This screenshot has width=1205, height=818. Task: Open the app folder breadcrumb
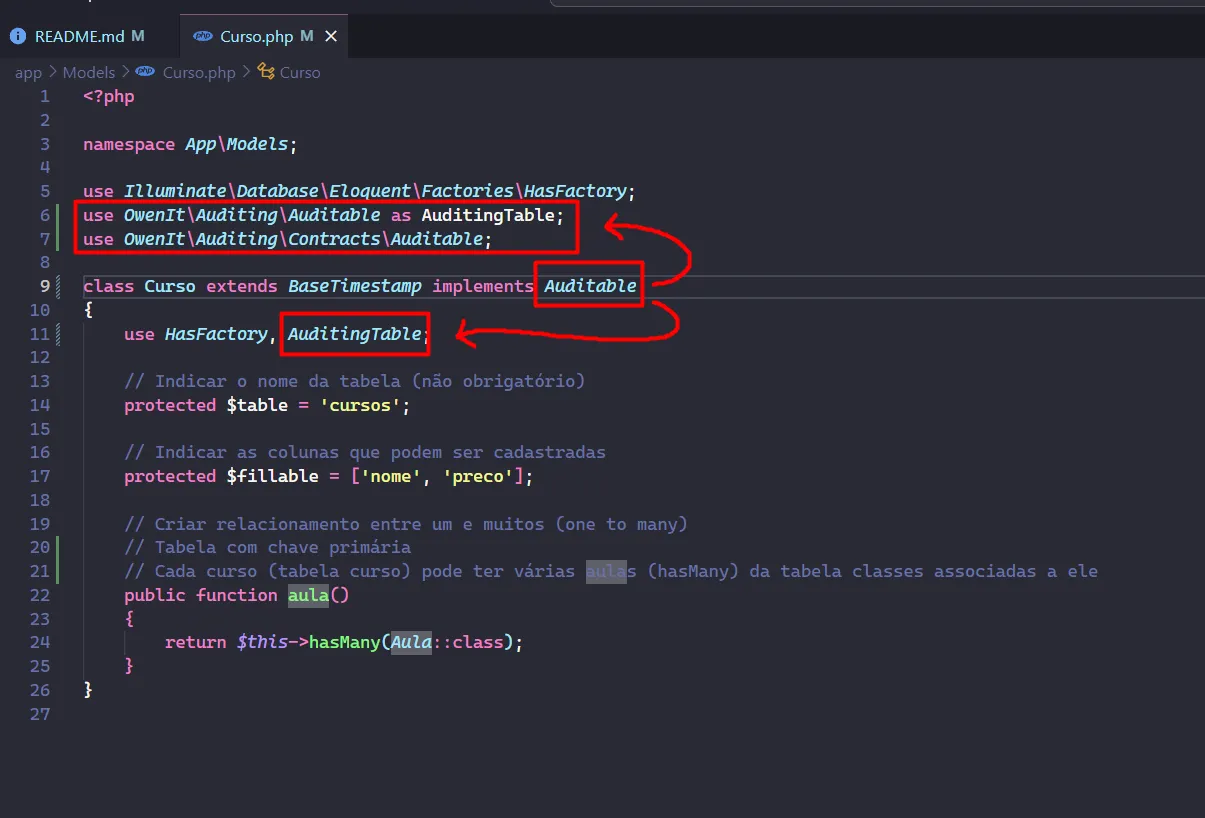[28, 72]
